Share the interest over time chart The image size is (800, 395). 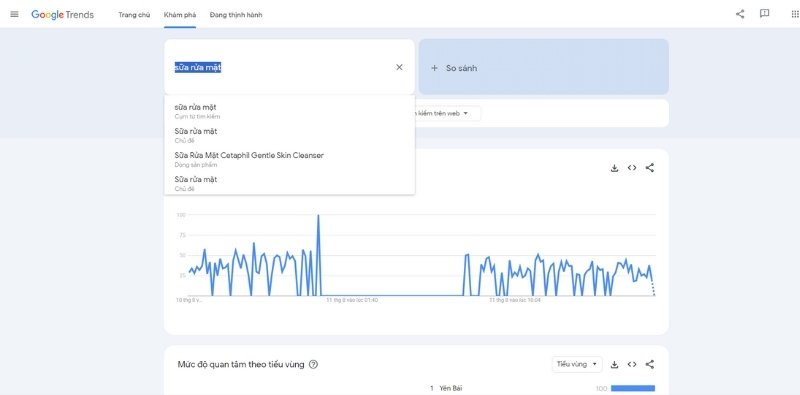[649, 167]
